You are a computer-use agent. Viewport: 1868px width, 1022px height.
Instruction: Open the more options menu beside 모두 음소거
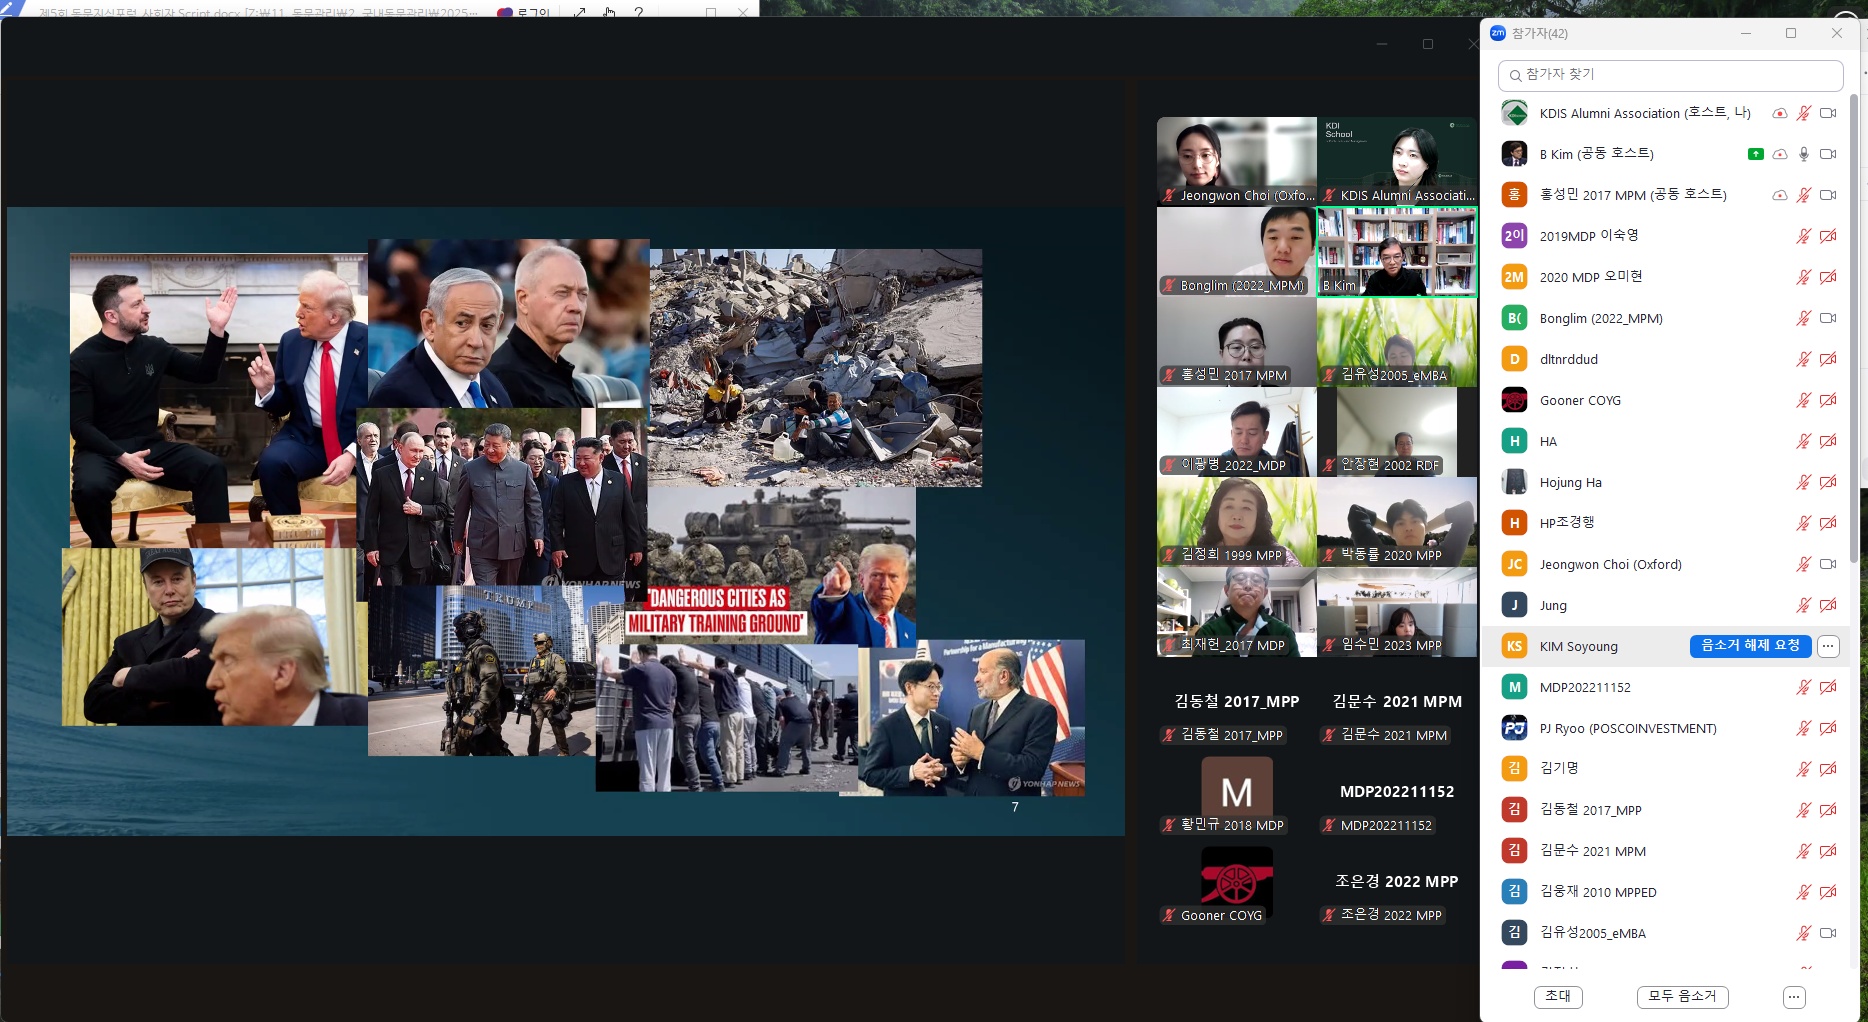point(1794,997)
